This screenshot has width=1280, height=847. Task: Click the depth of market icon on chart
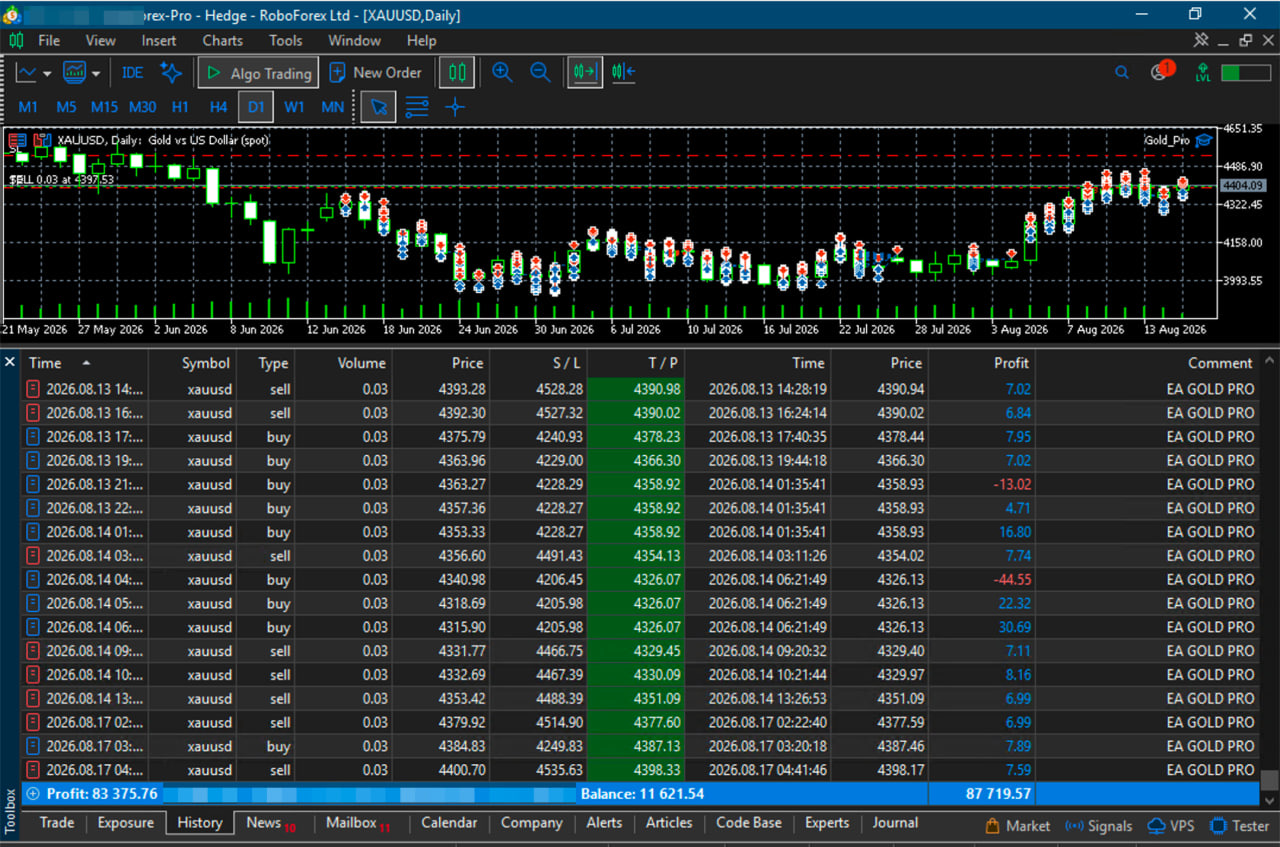17,141
